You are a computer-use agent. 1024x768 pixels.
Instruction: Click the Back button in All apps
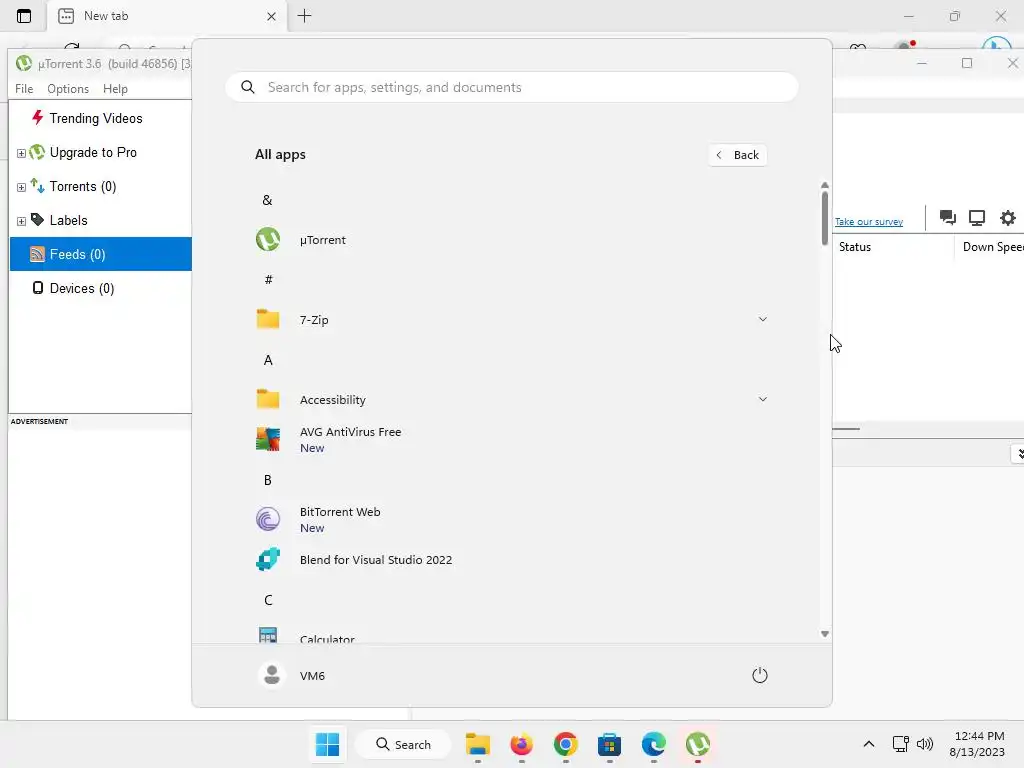[738, 155]
